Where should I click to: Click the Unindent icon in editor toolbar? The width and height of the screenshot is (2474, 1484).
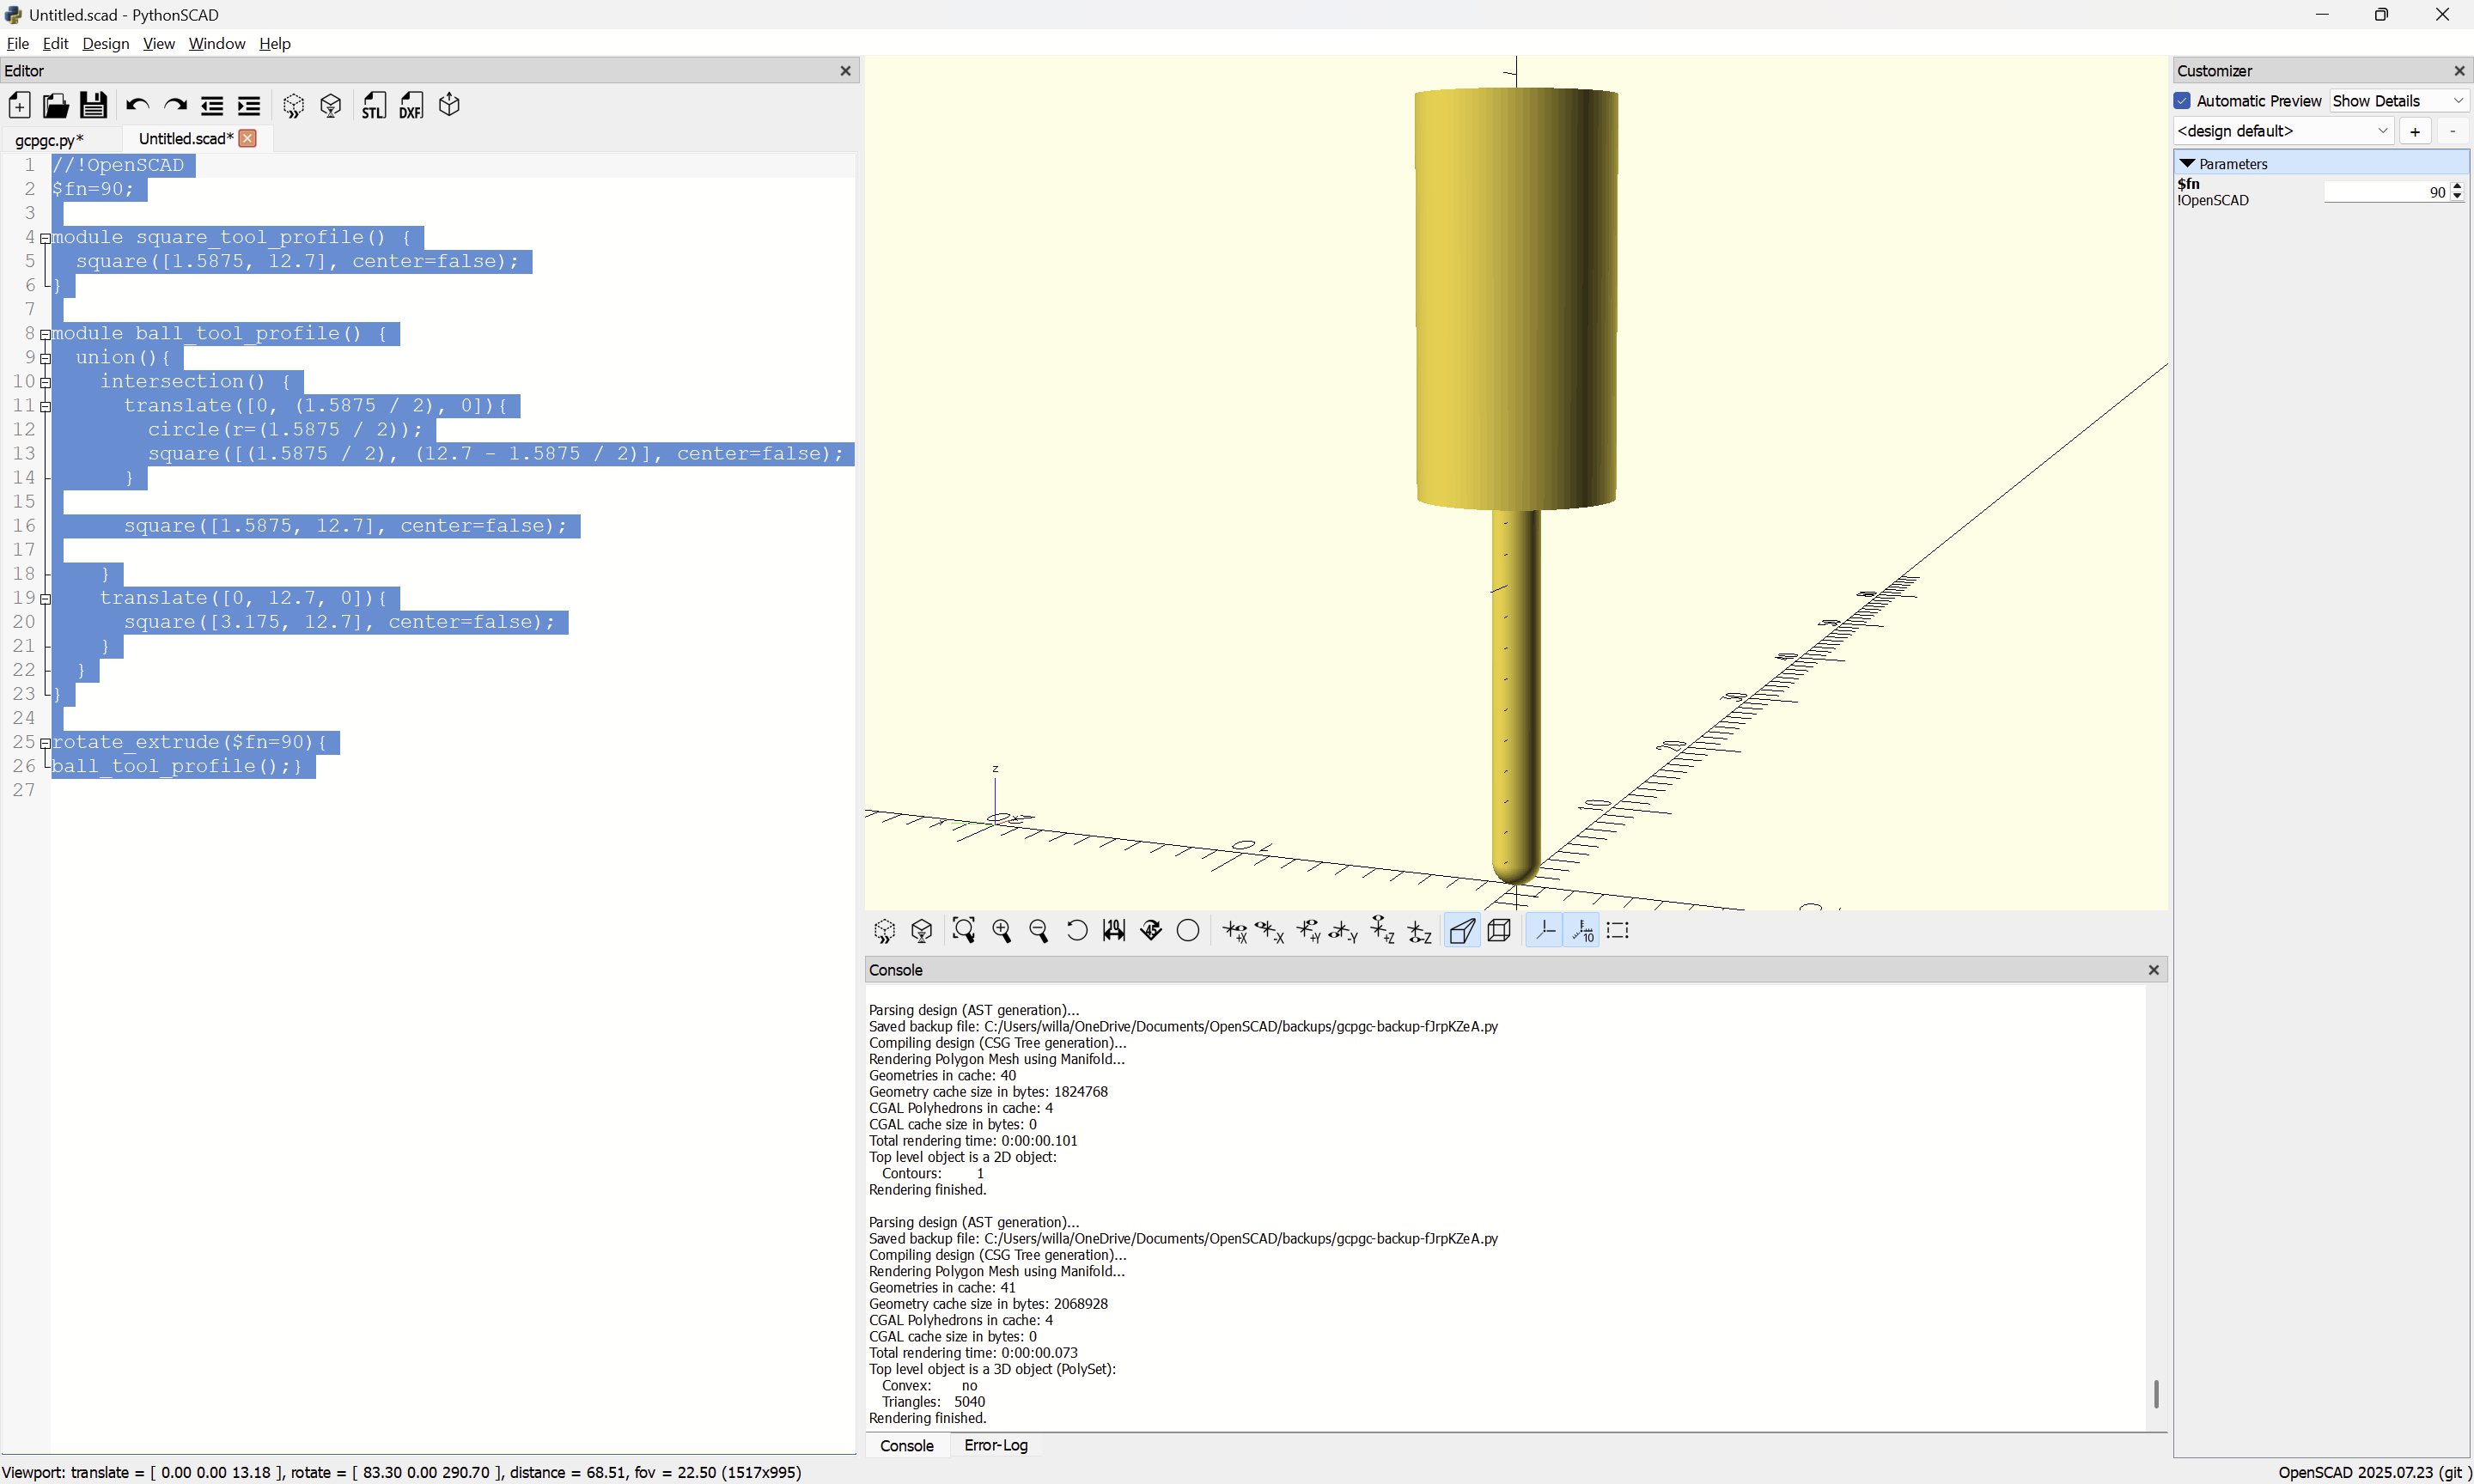pyautogui.click(x=212, y=106)
